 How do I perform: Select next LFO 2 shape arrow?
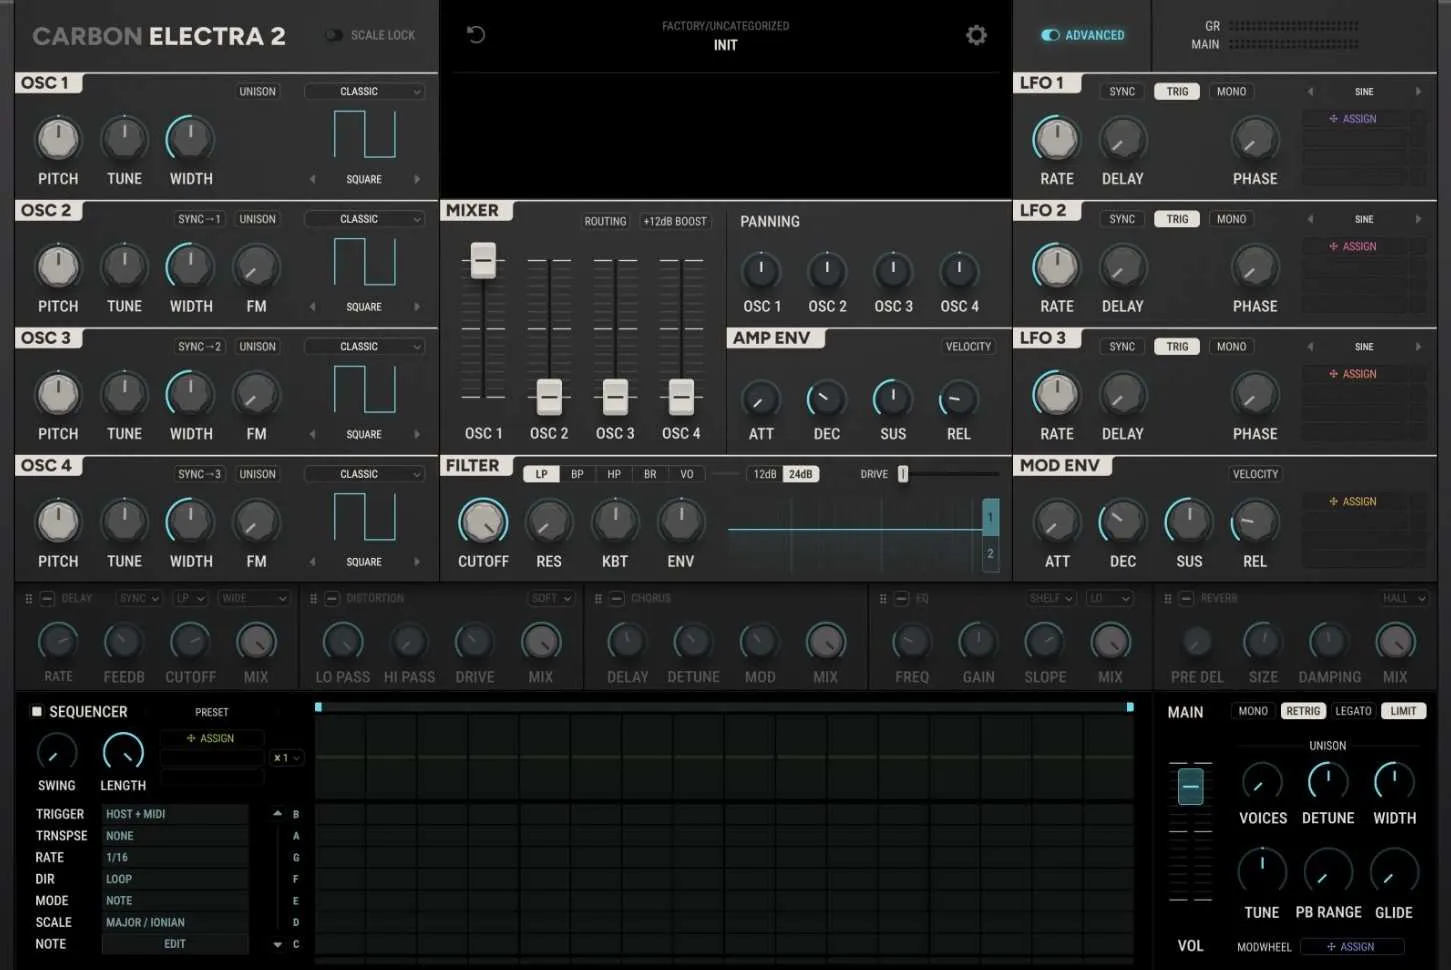1418,219
